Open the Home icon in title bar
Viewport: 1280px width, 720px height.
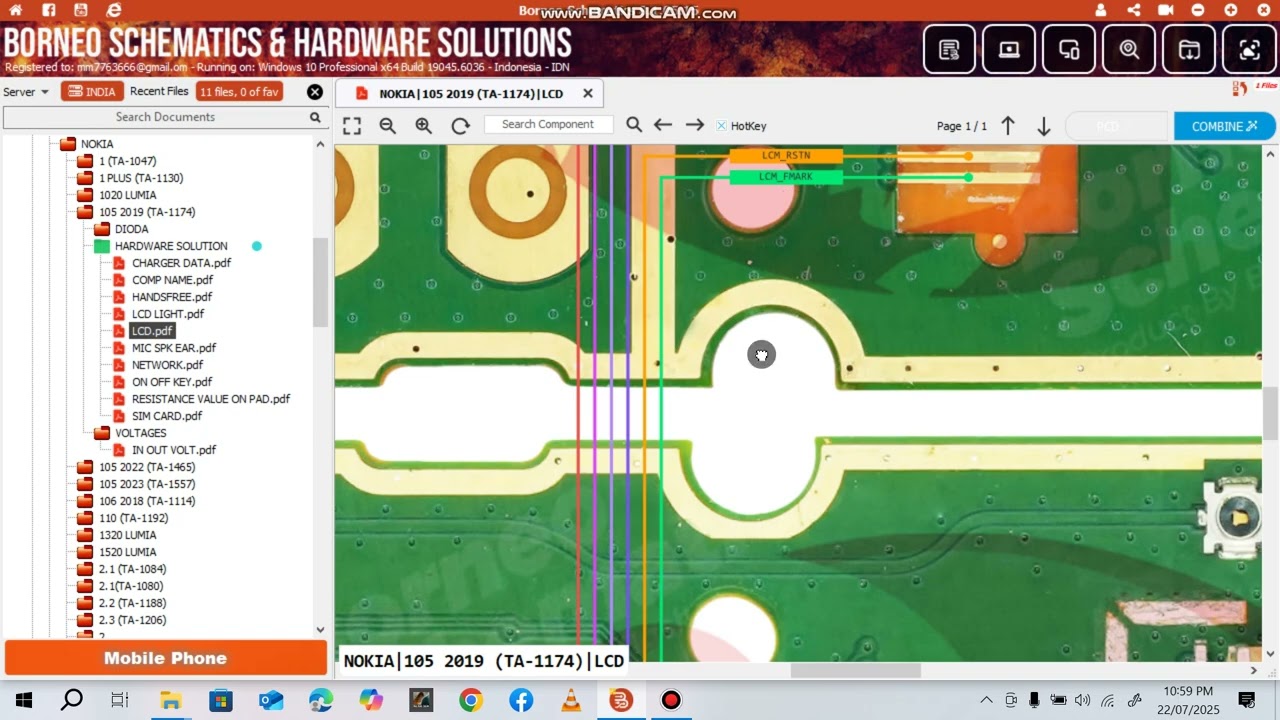tap(15, 10)
